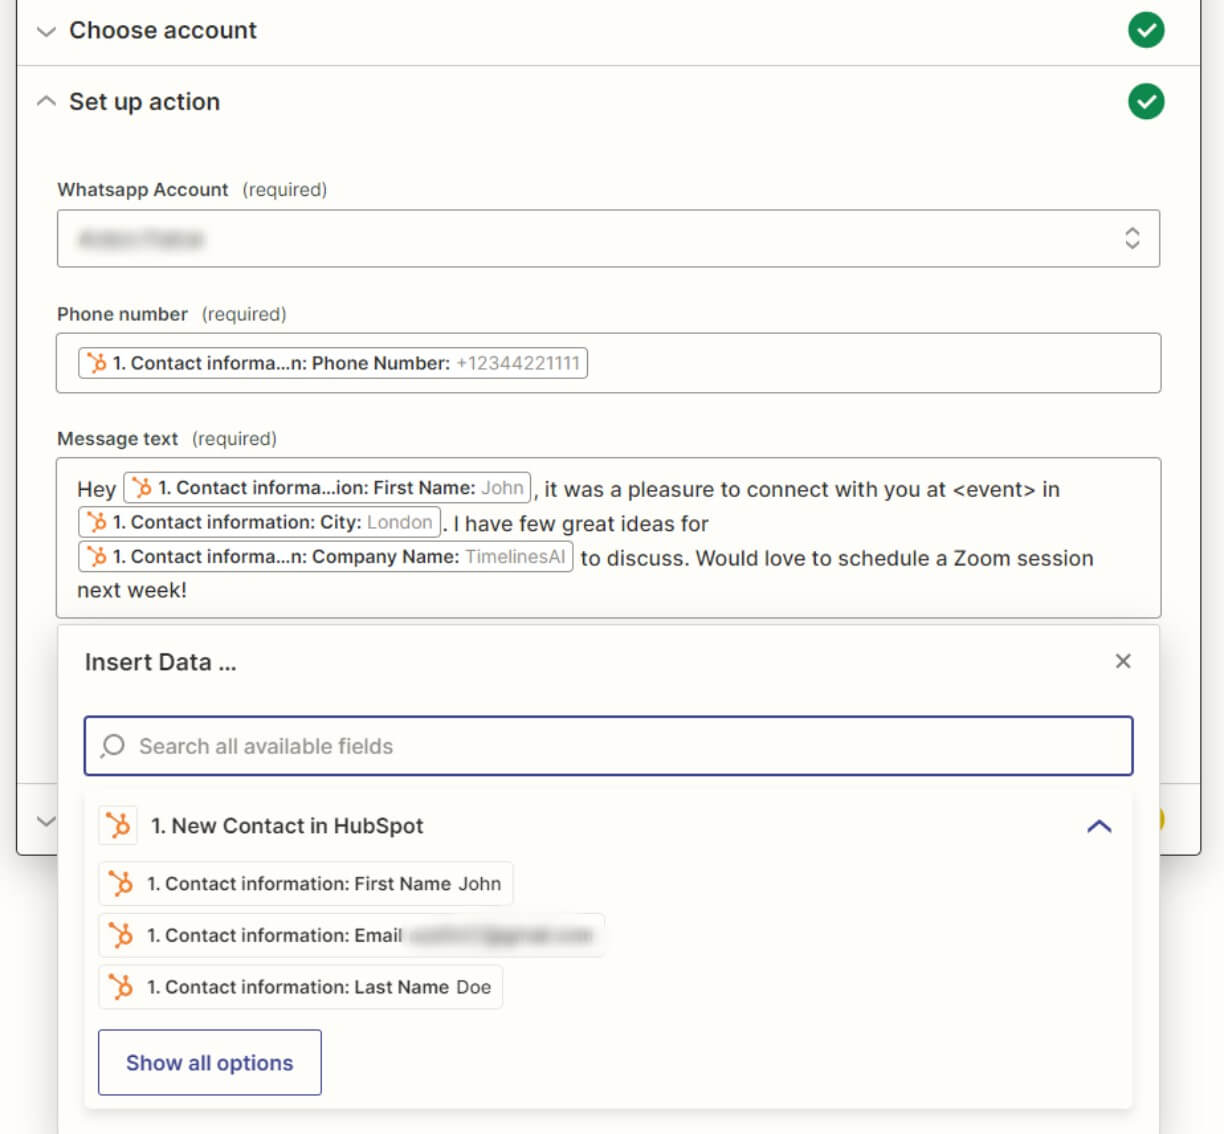The height and width of the screenshot is (1134, 1224).
Task: Expand the Choose account section
Action: tap(46, 31)
